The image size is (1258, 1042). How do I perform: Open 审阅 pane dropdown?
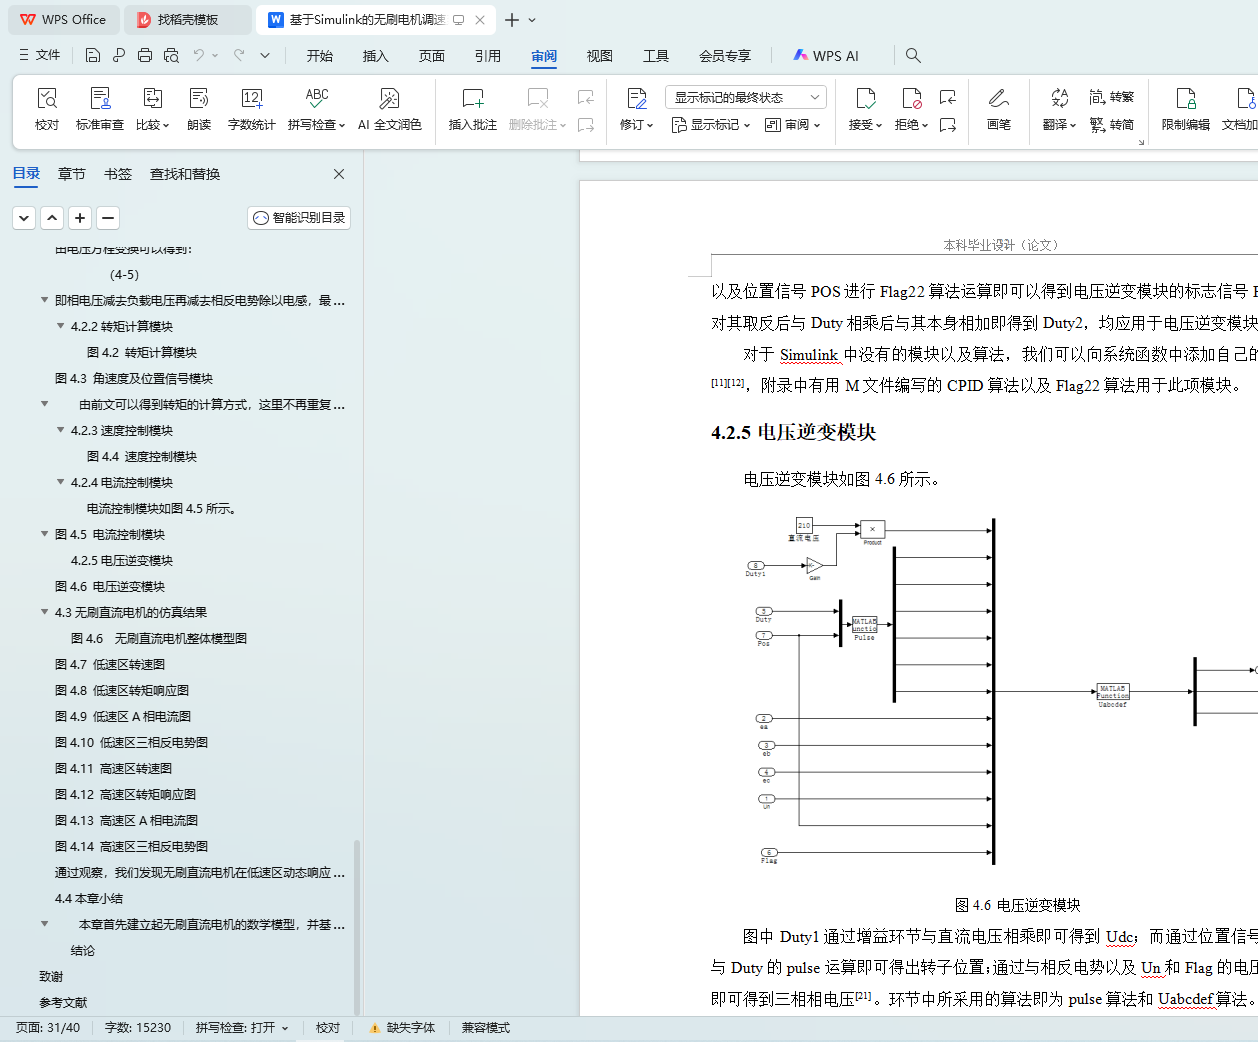(x=792, y=125)
